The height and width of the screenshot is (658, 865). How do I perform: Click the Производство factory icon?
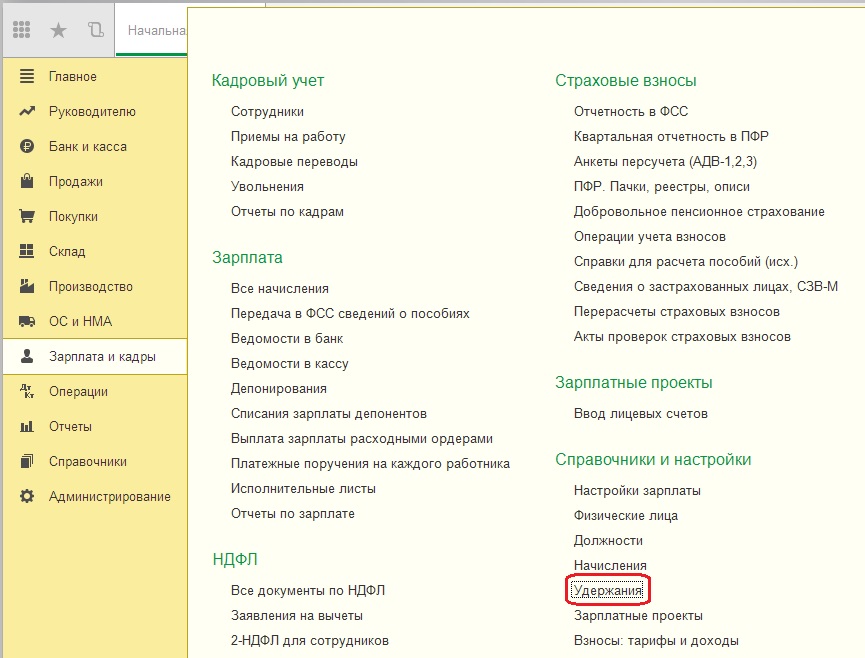(x=26, y=286)
